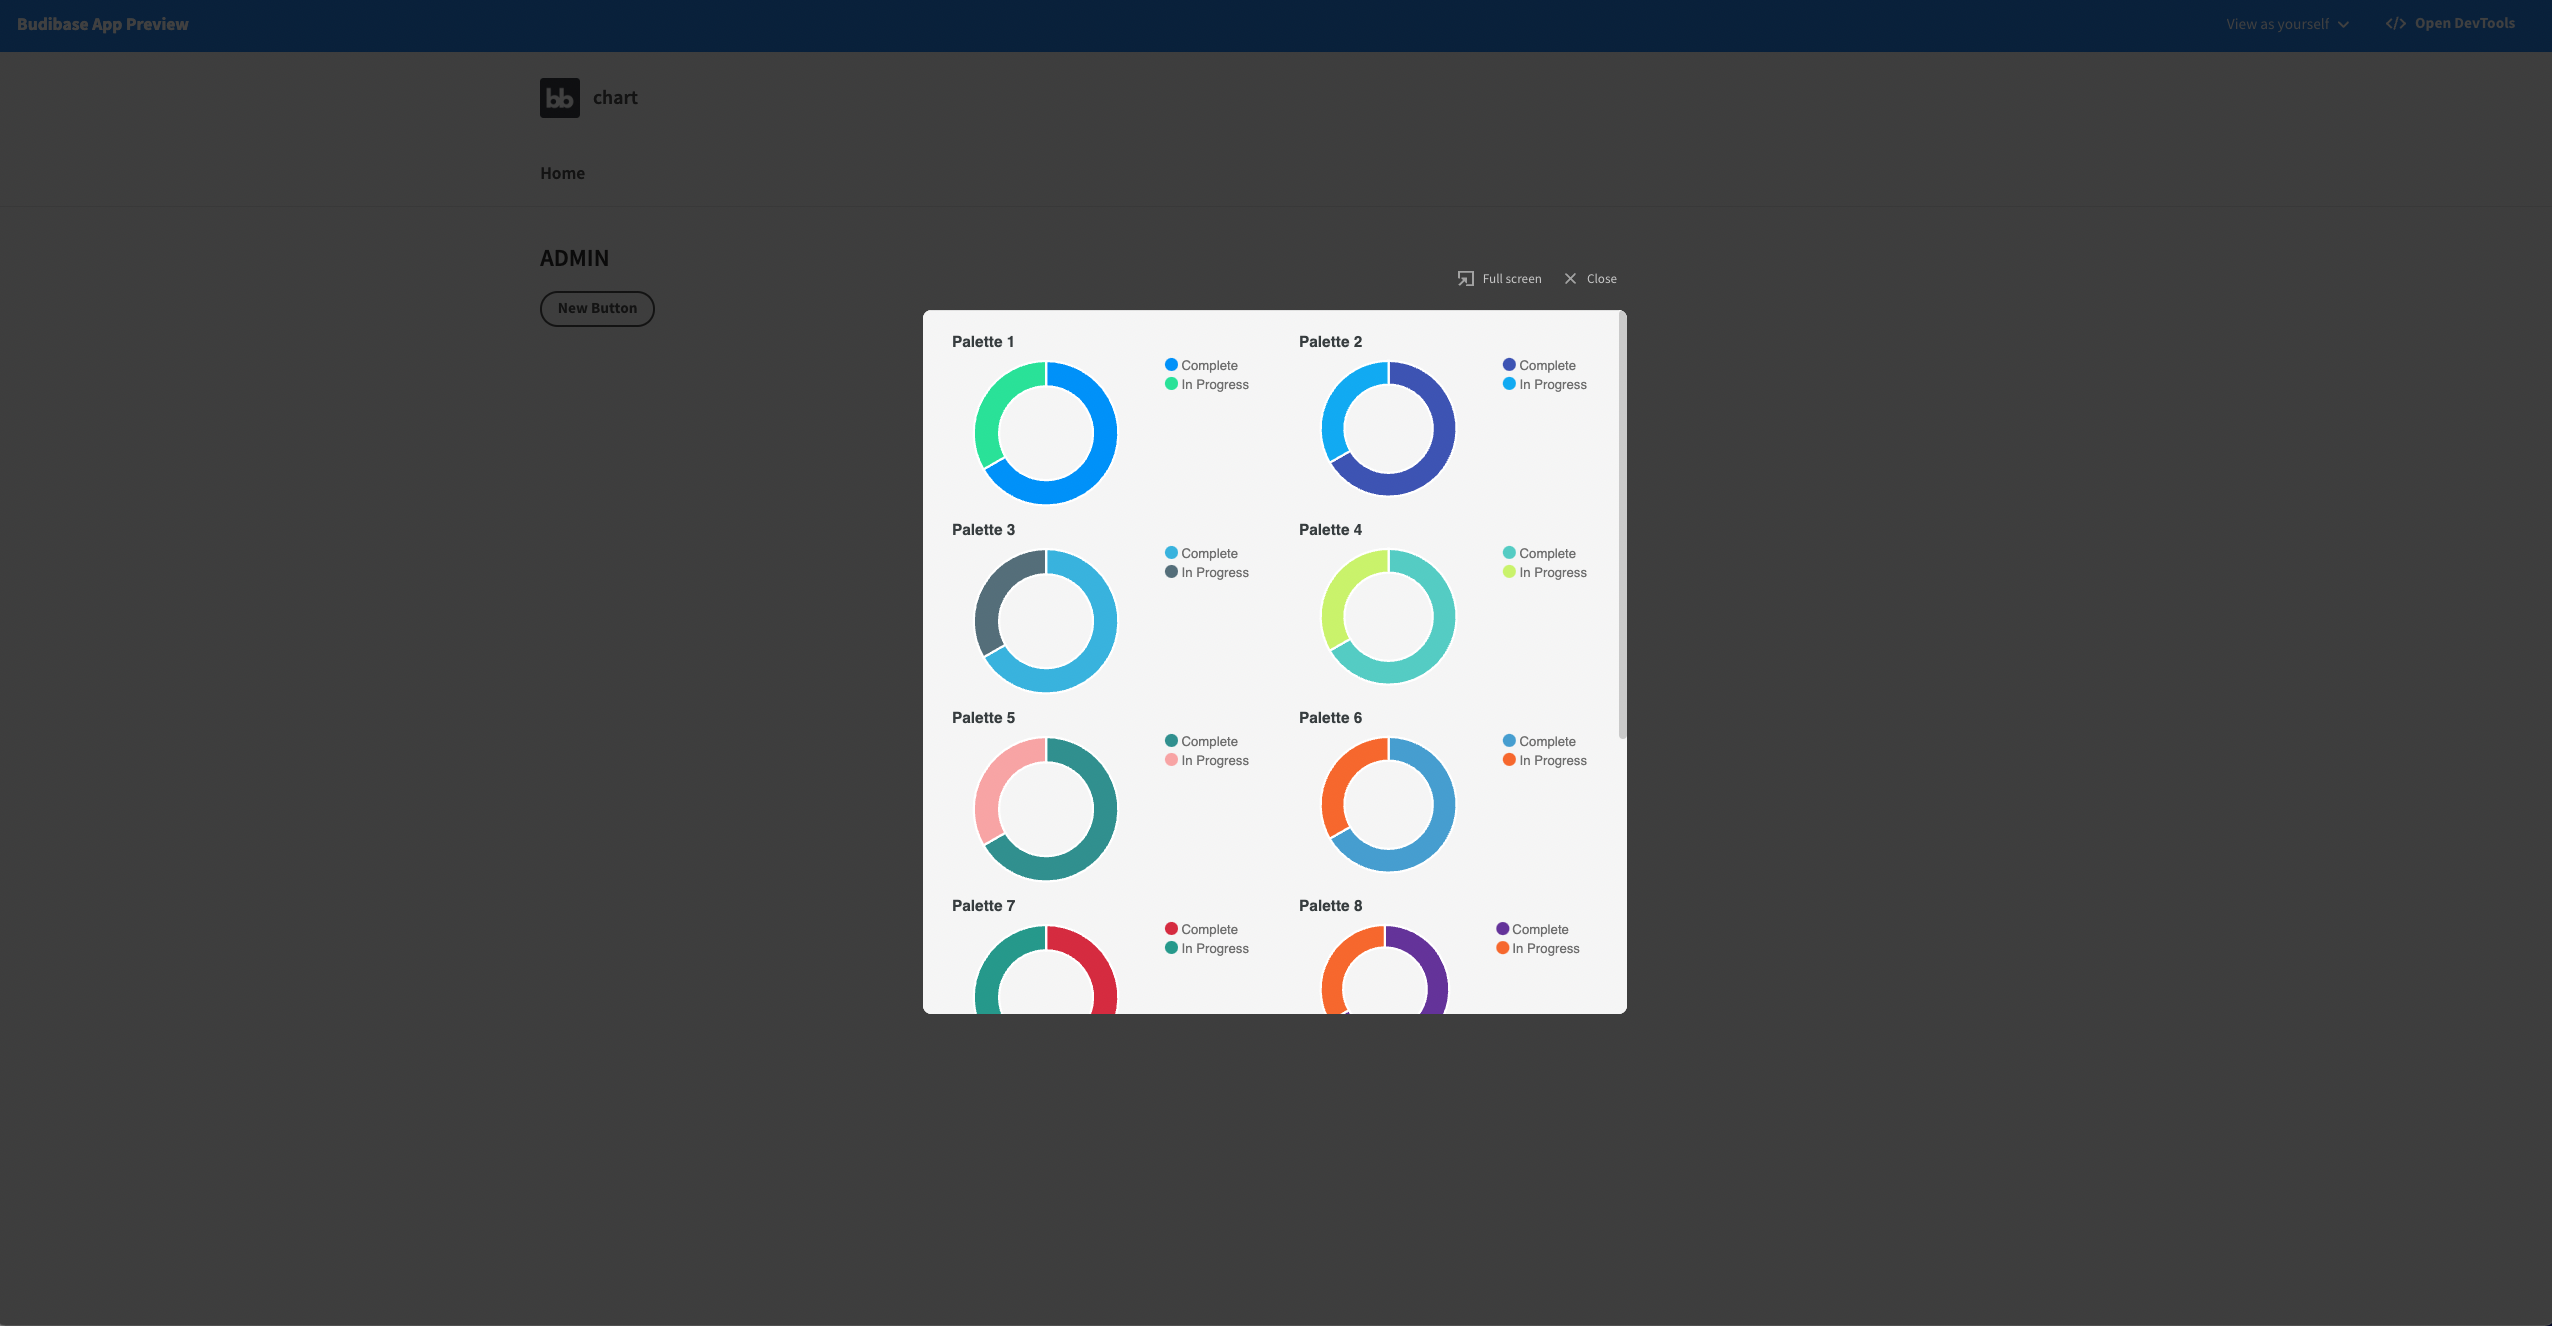
Task: Click the Open DevTools button
Action: pyautogui.click(x=2450, y=24)
